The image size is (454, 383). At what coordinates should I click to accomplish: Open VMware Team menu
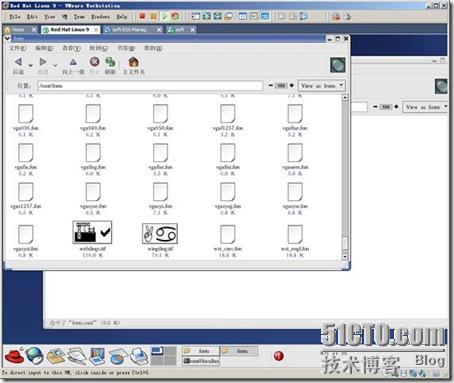pyautogui.click(x=79, y=16)
